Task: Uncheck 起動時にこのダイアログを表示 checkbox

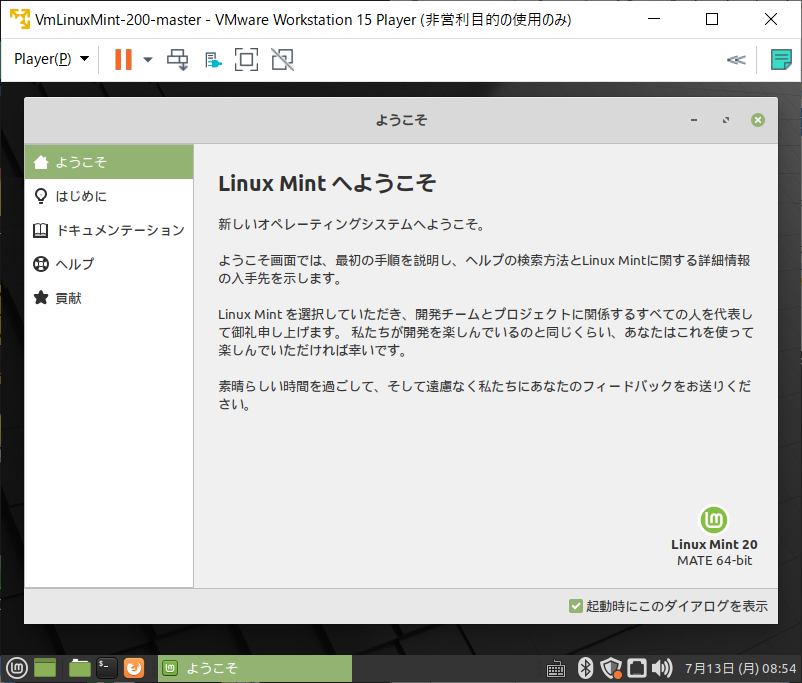Action: [575, 606]
